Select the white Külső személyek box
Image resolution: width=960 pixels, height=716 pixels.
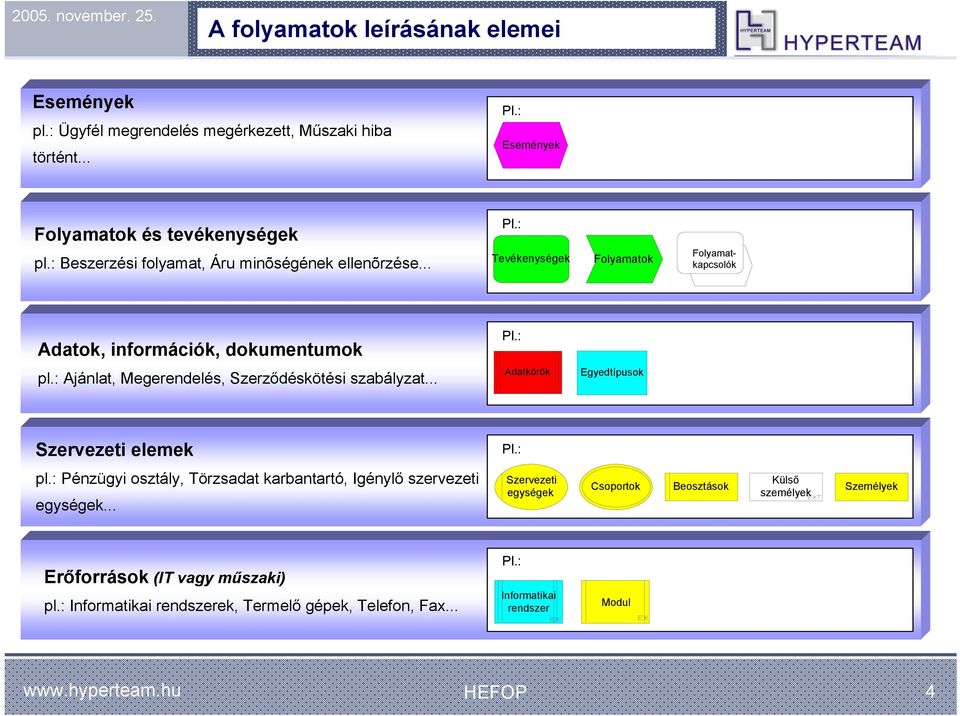pos(786,486)
